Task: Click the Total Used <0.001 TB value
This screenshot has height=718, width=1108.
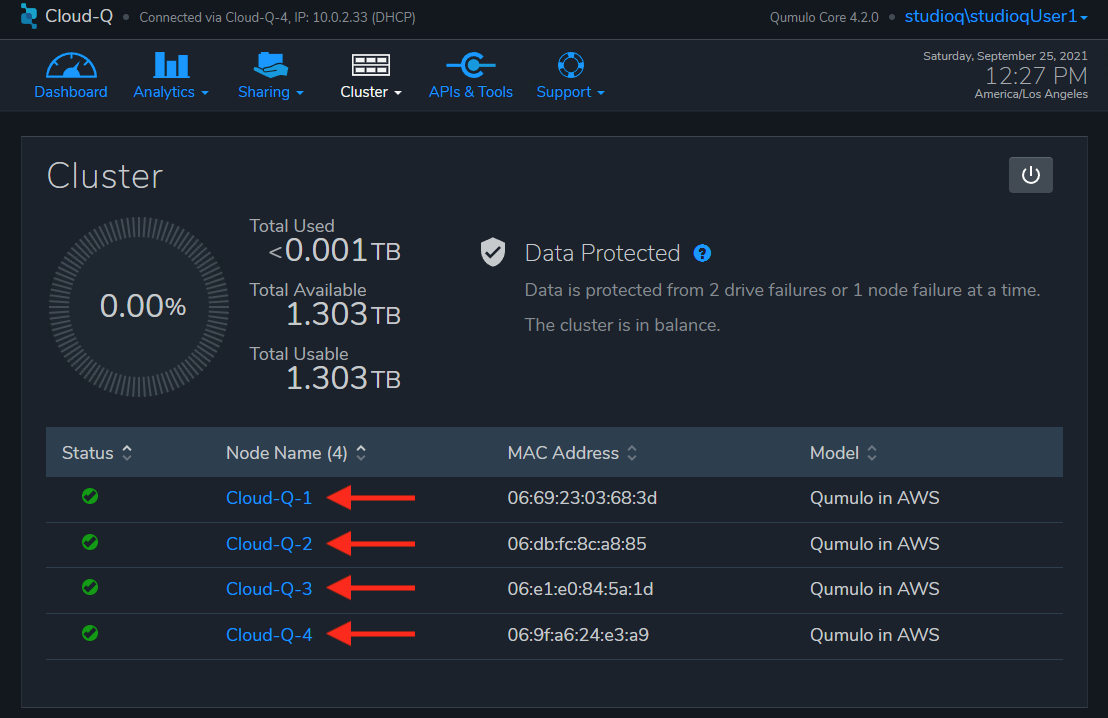Action: 334,250
